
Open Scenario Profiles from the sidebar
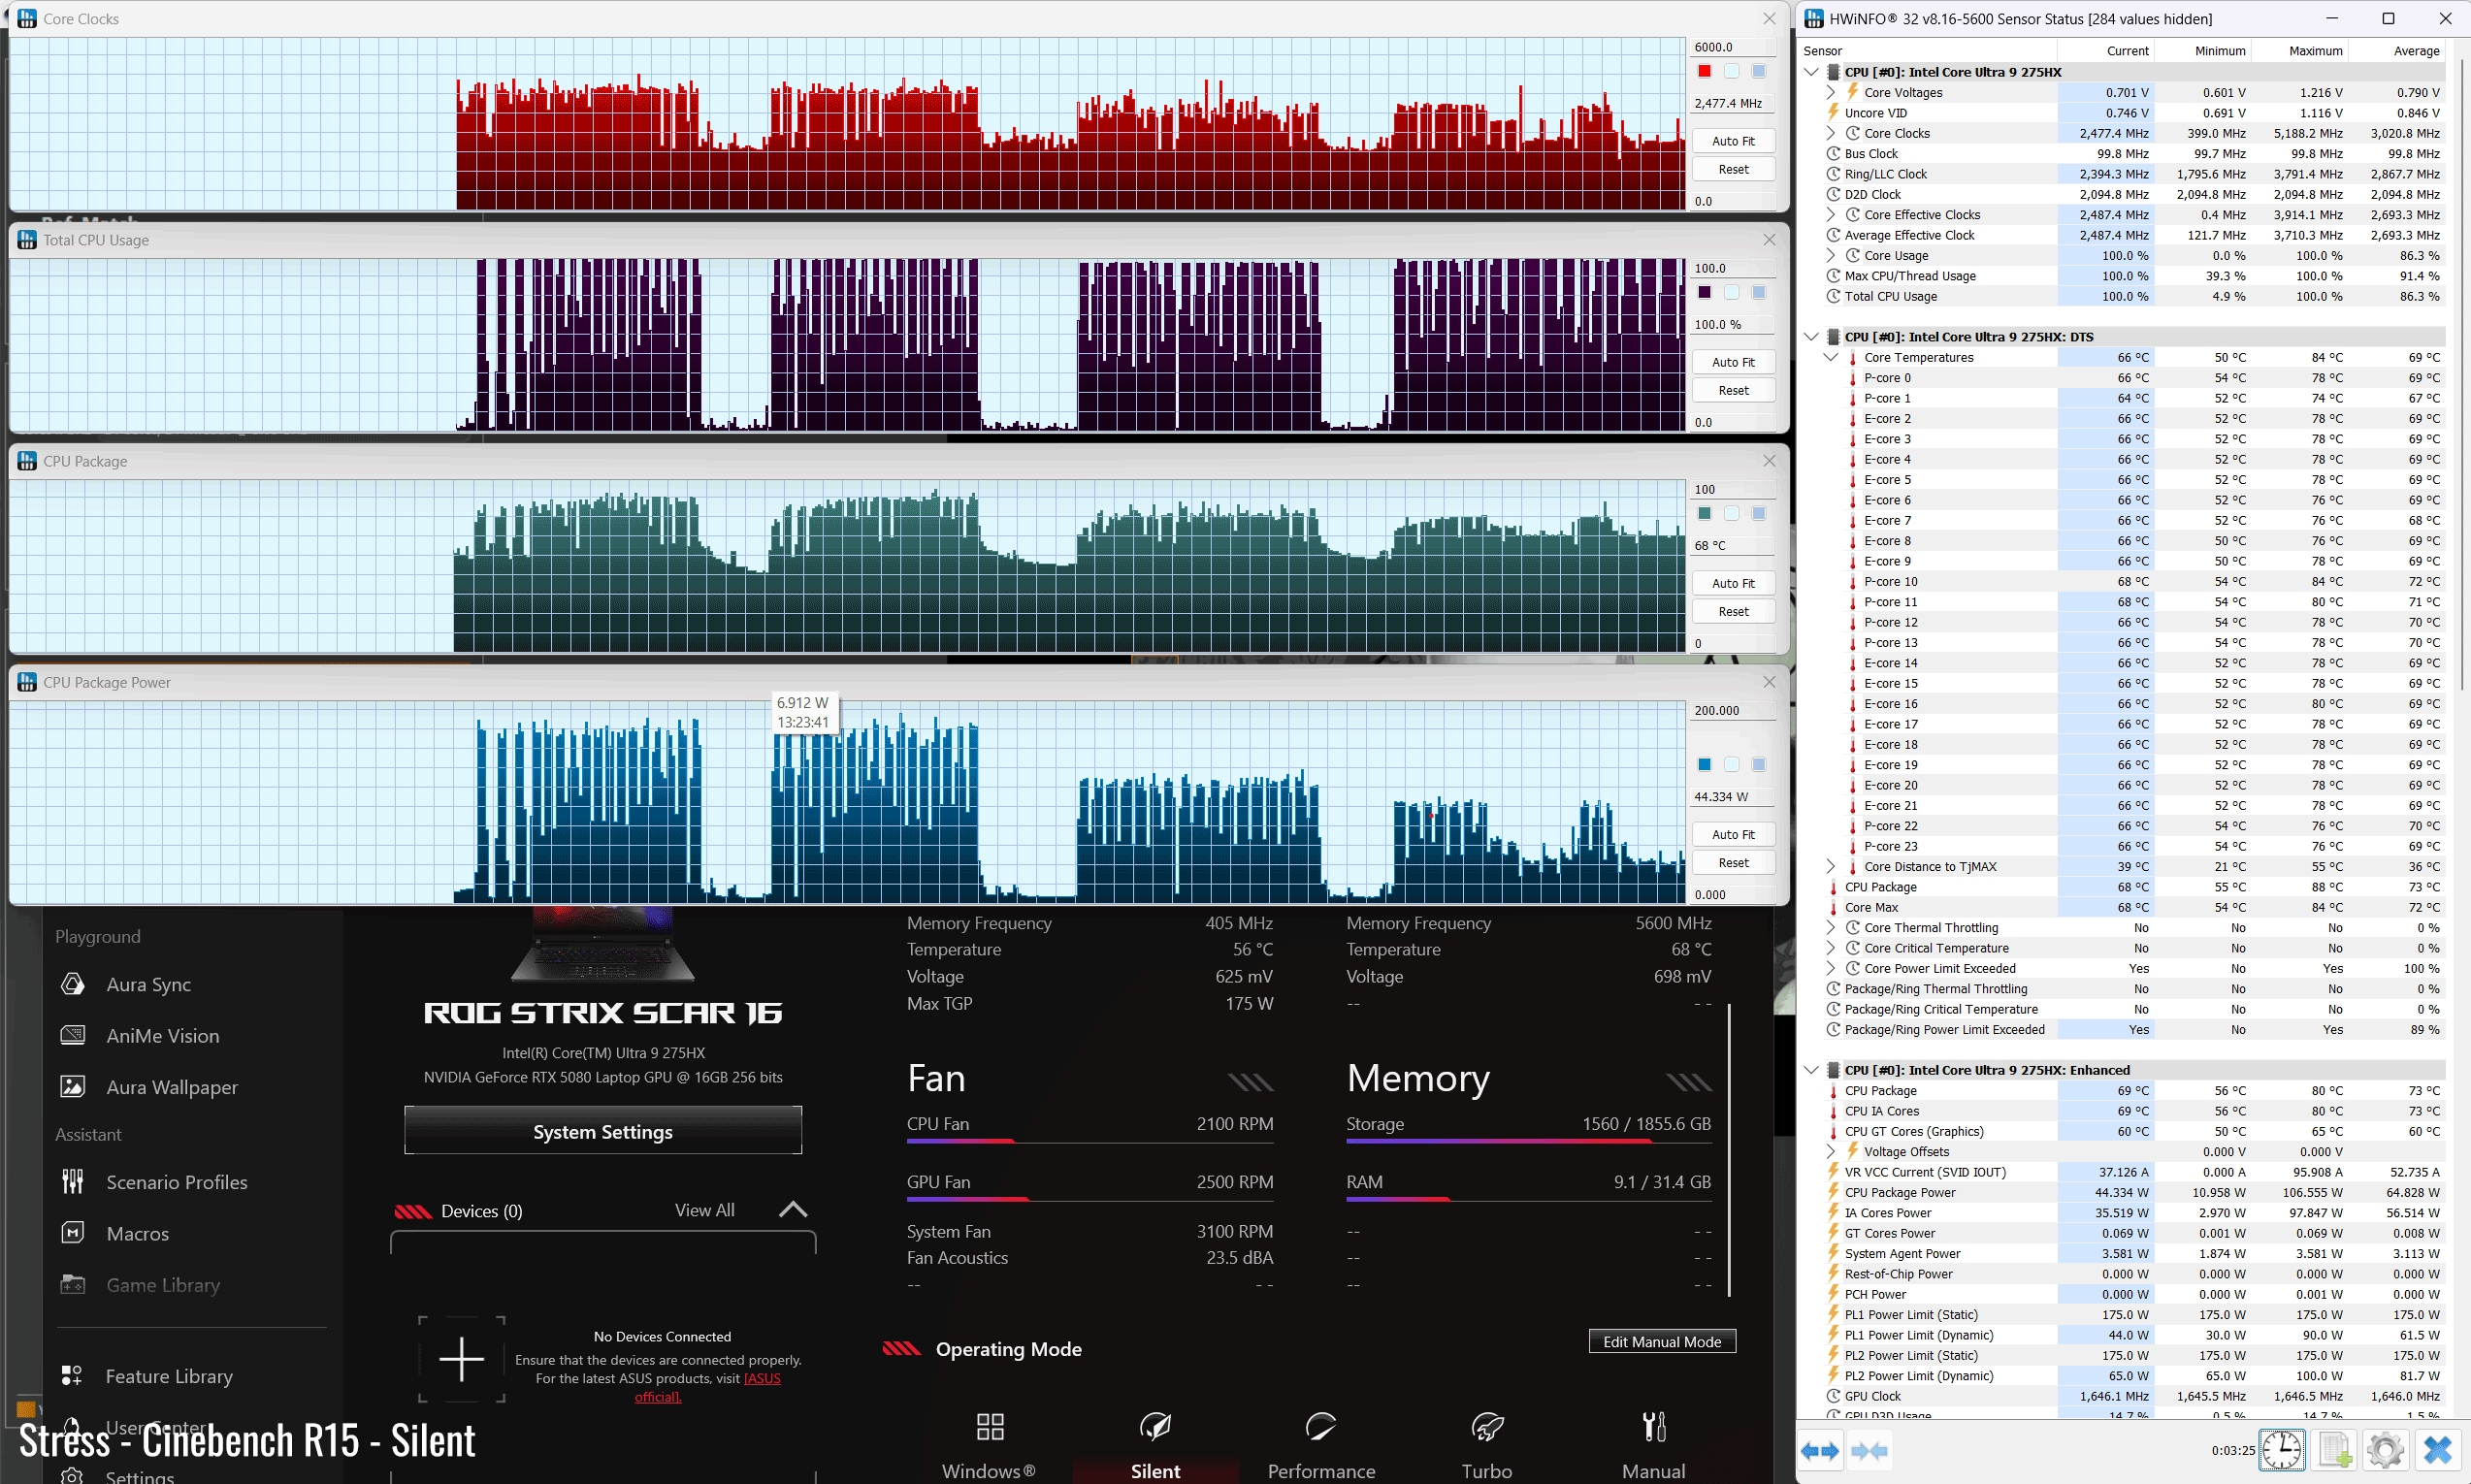tap(177, 1181)
